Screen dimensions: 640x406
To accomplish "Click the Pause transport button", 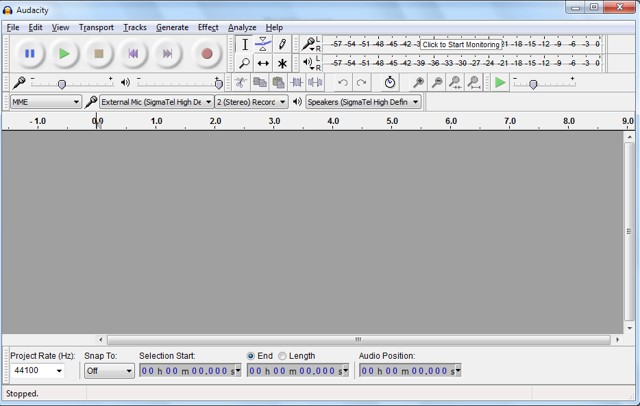I will point(30,53).
